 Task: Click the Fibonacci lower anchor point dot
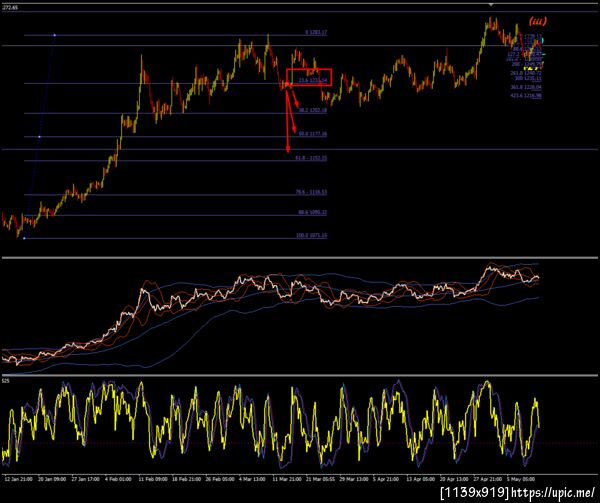pyautogui.click(x=24, y=238)
